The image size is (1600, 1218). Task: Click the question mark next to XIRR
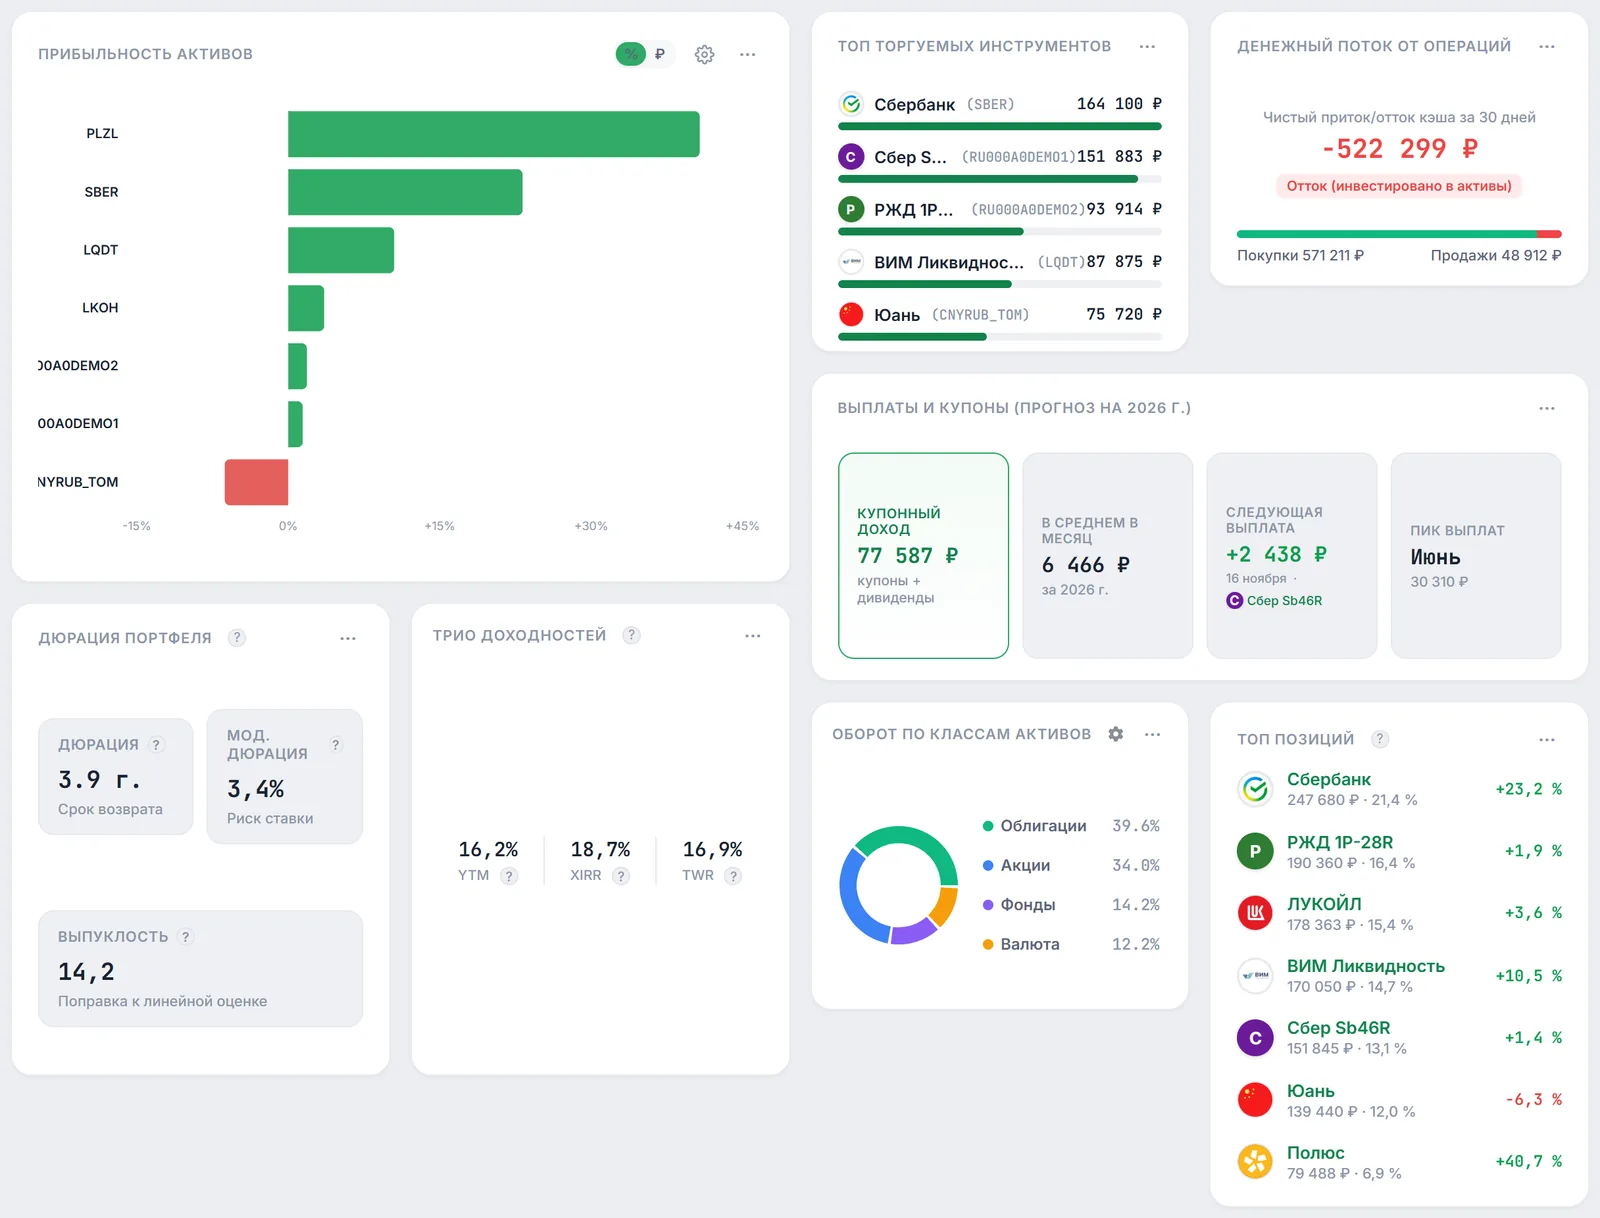(x=621, y=876)
